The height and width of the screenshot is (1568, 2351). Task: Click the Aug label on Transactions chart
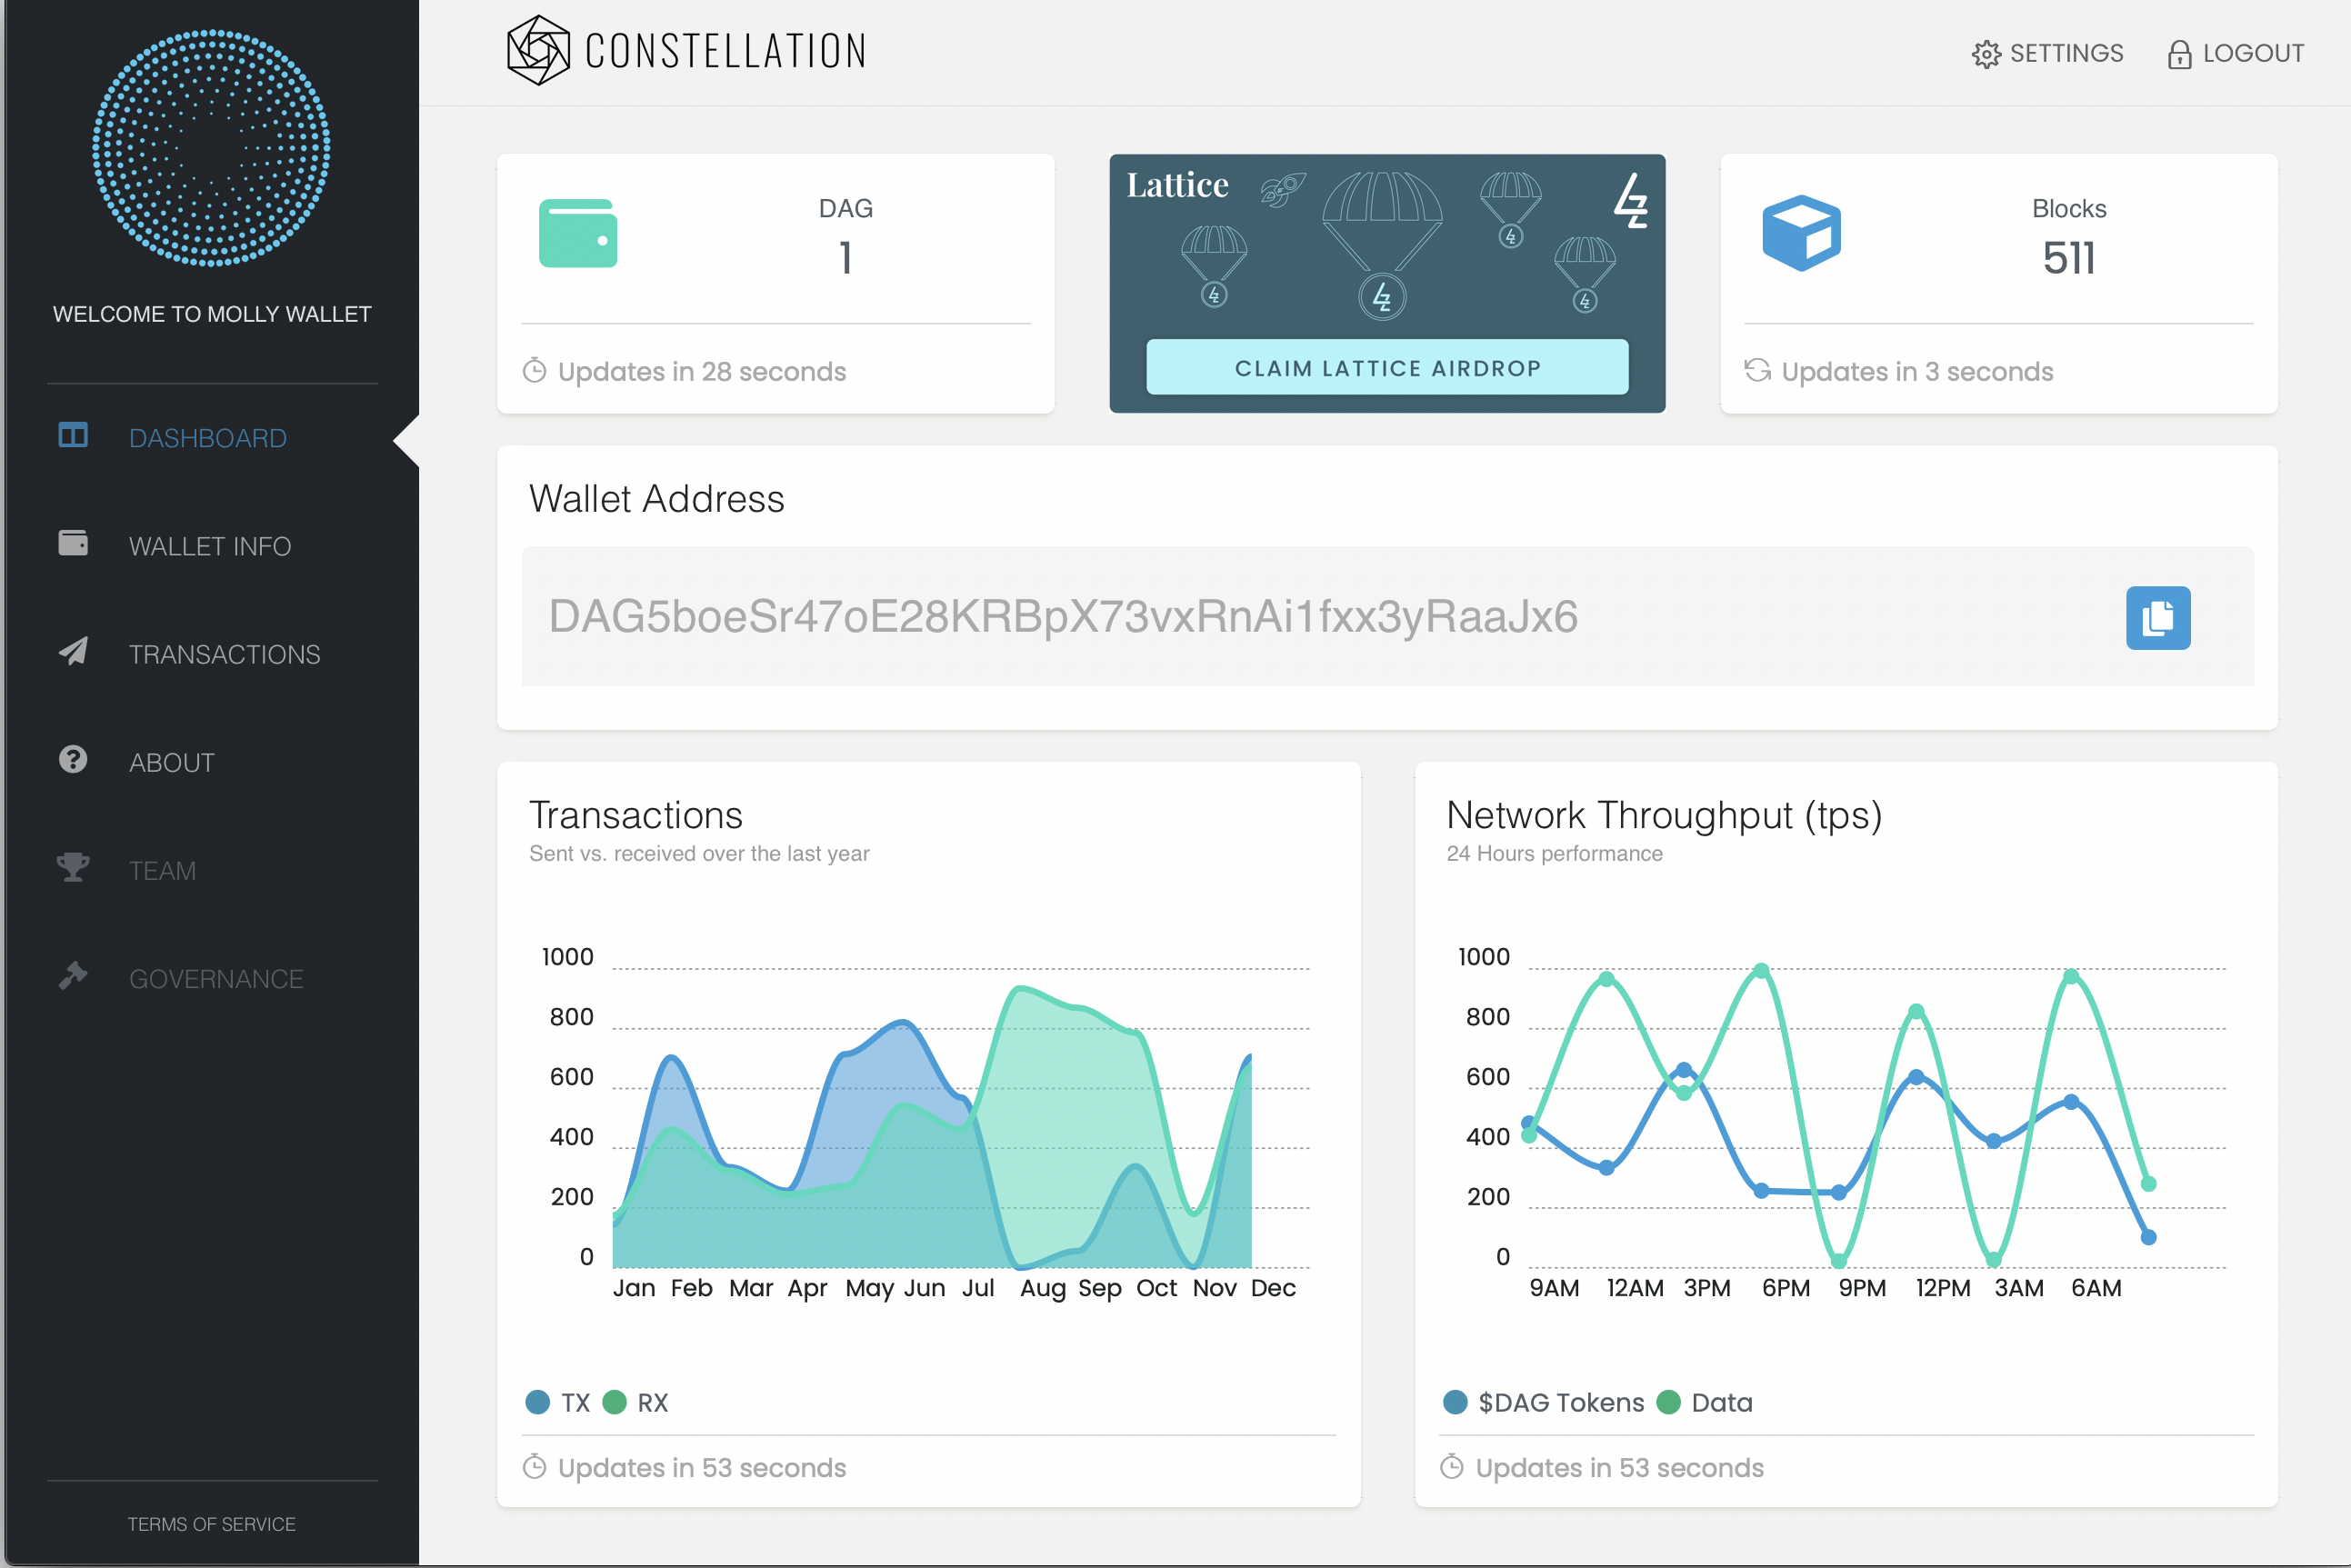pyautogui.click(x=1042, y=1288)
